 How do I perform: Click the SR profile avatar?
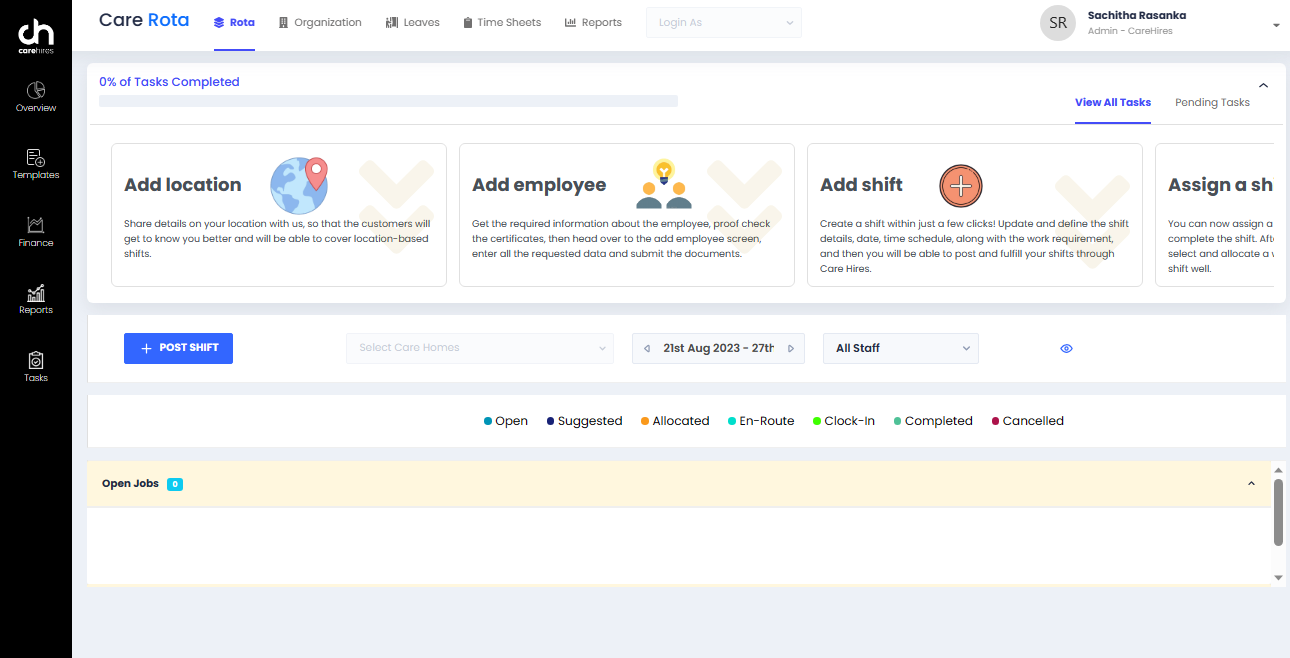tap(1058, 22)
